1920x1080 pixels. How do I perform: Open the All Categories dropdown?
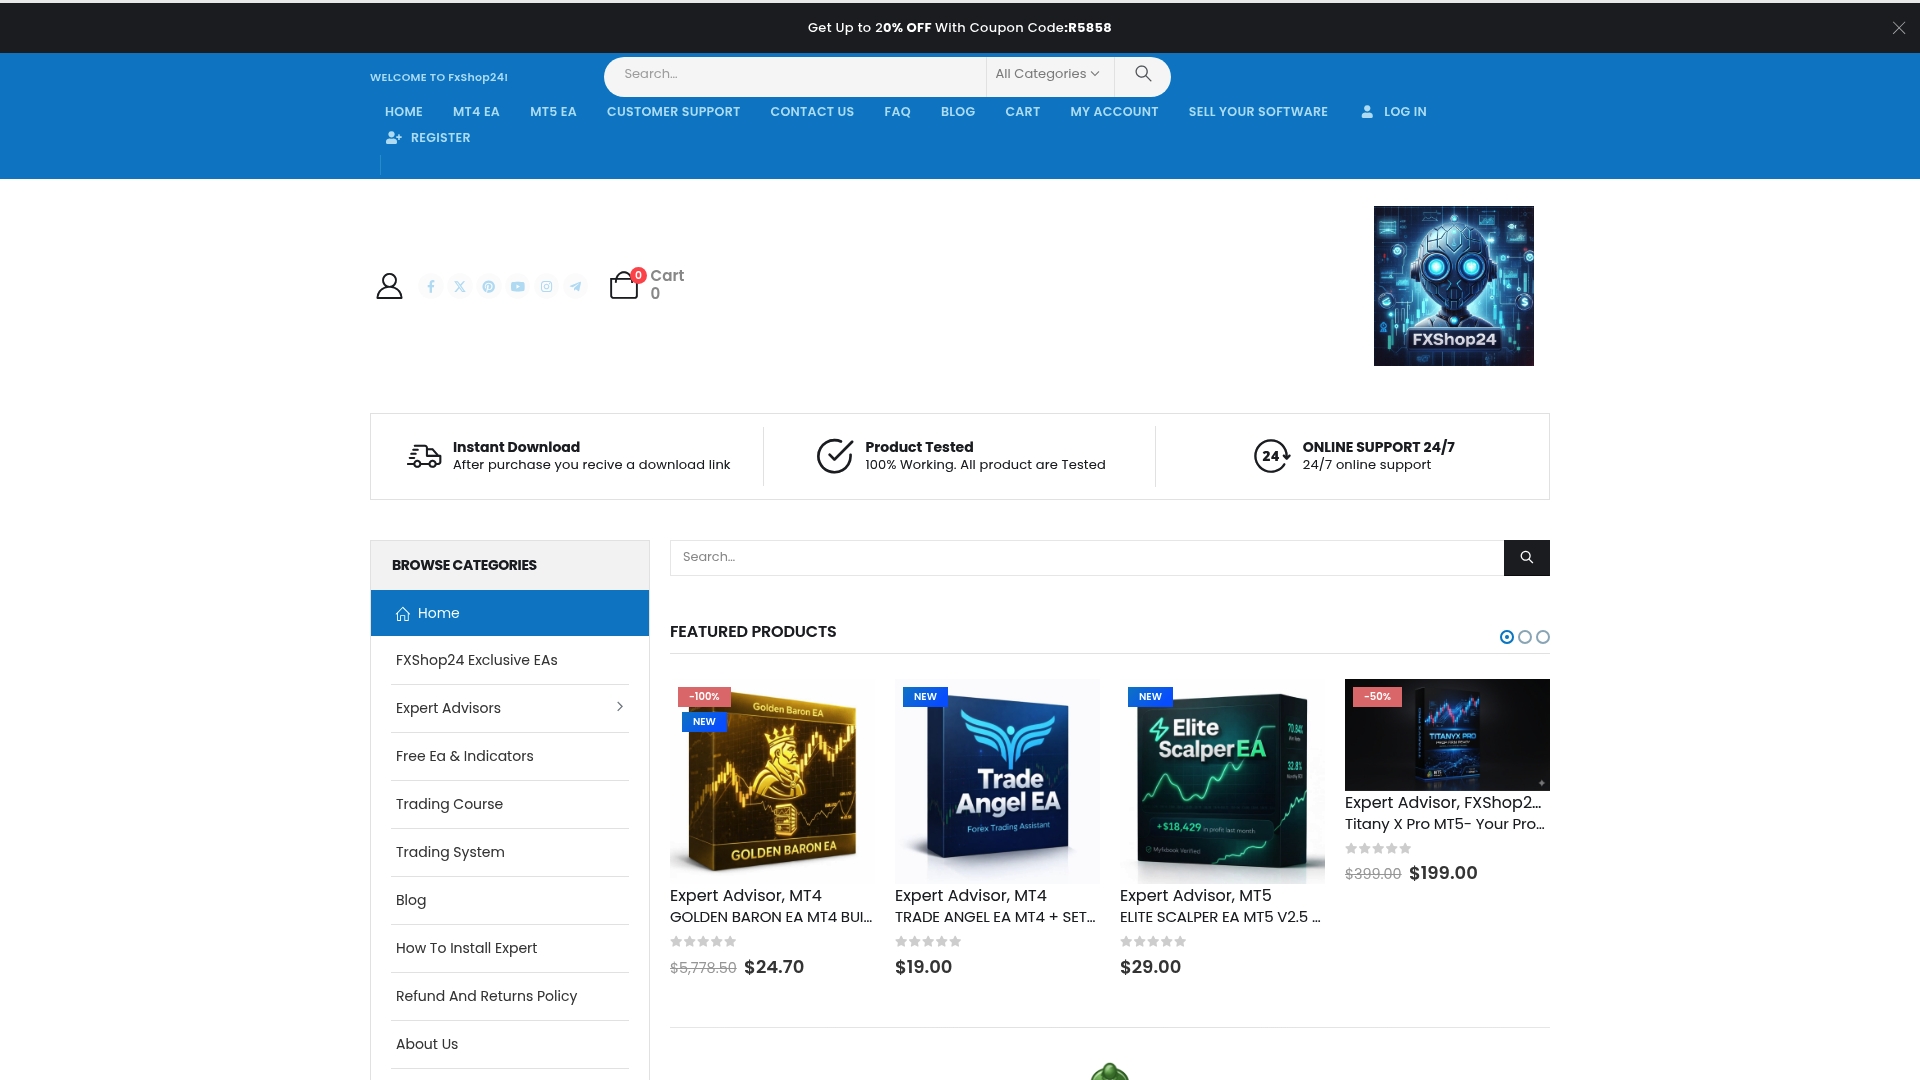1046,74
